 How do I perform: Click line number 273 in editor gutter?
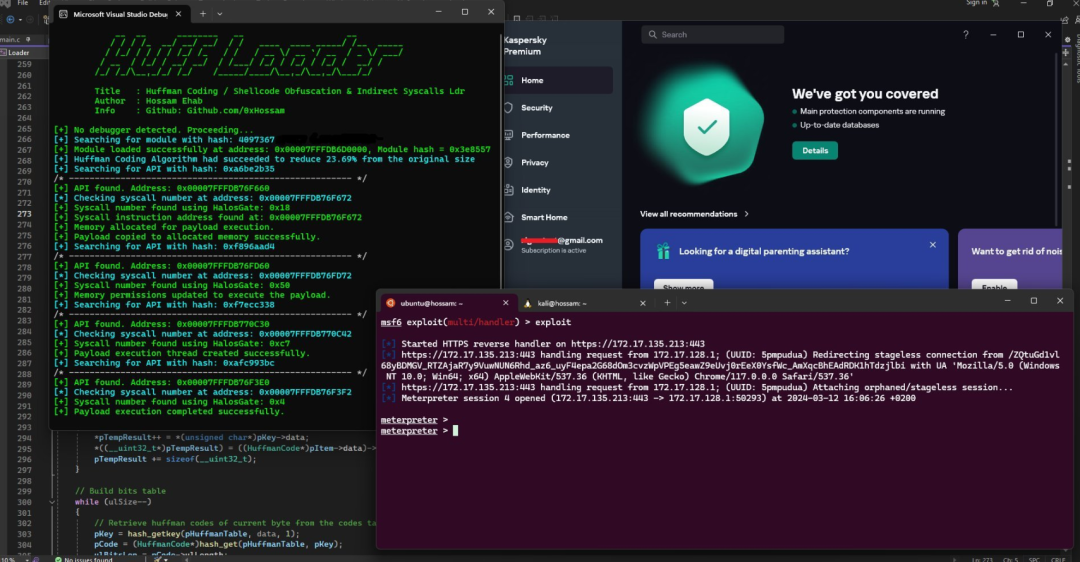(24, 214)
